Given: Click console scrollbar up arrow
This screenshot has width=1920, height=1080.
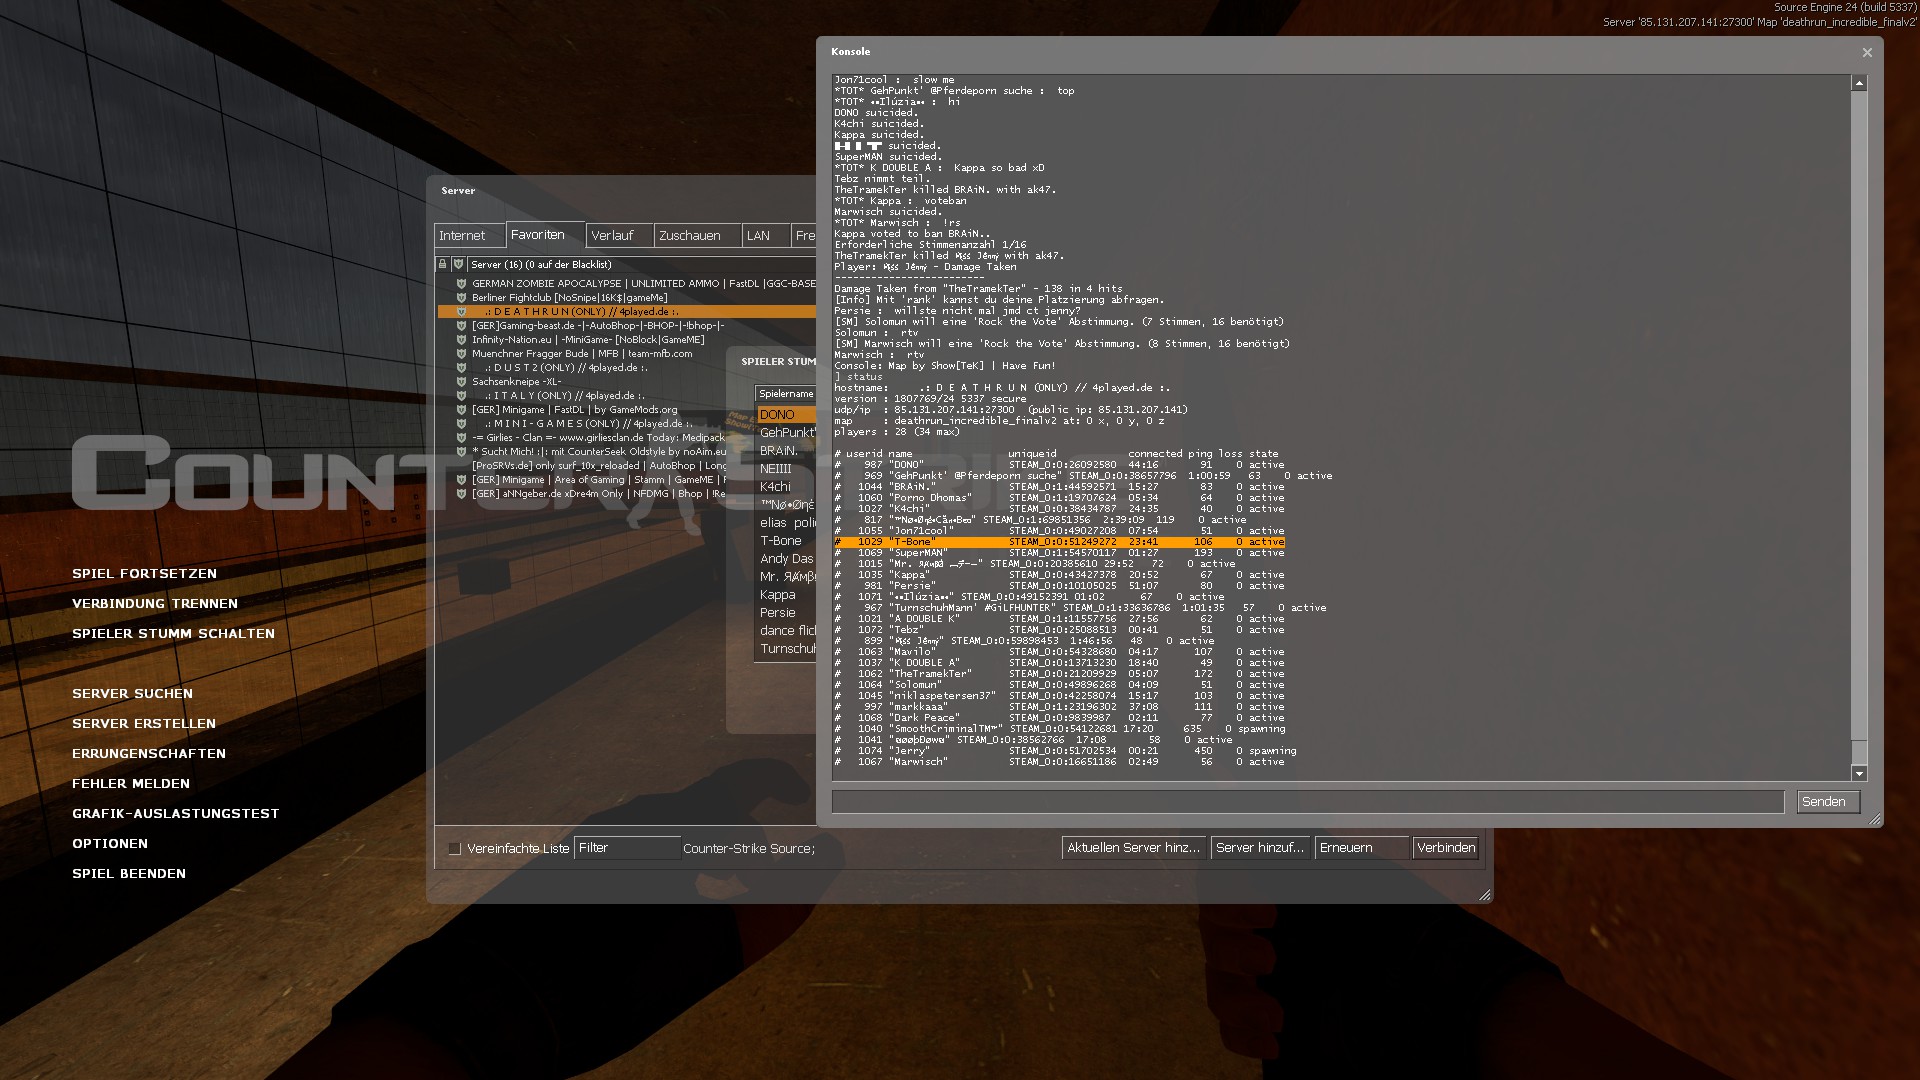Looking at the screenshot, I should pos(1859,84).
